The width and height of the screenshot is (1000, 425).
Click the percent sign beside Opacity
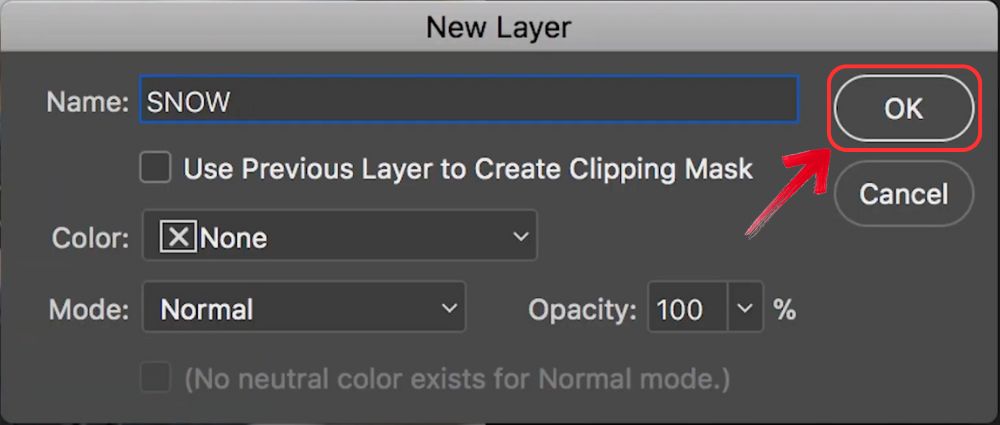(785, 309)
